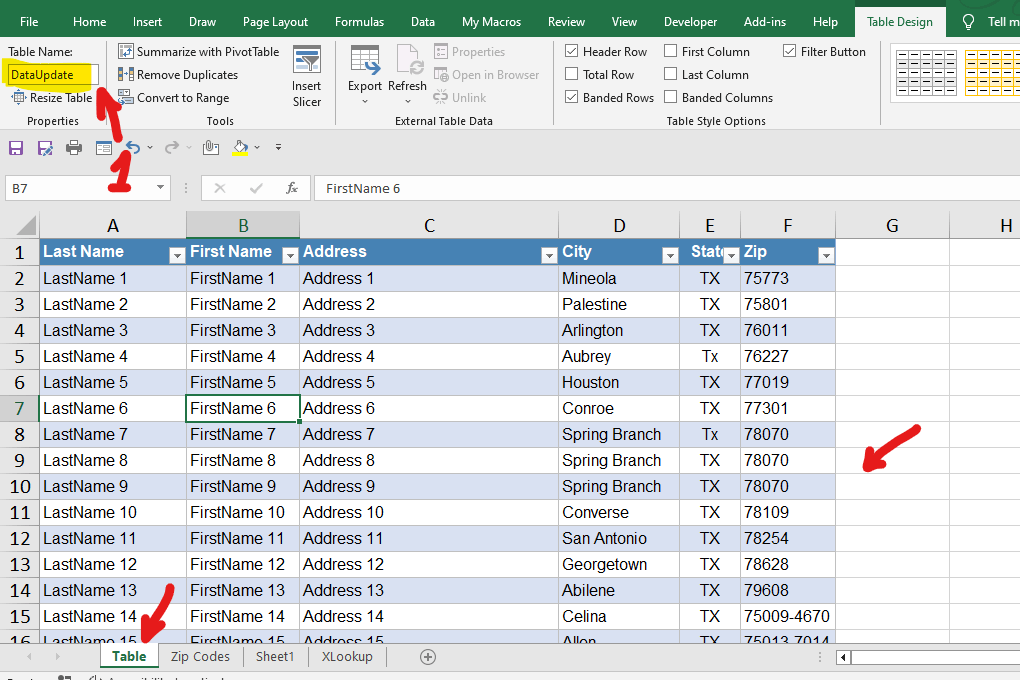Toggle the Banded Rows checkbox
The width and height of the screenshot is (1020, 680).
click(572, 96)
